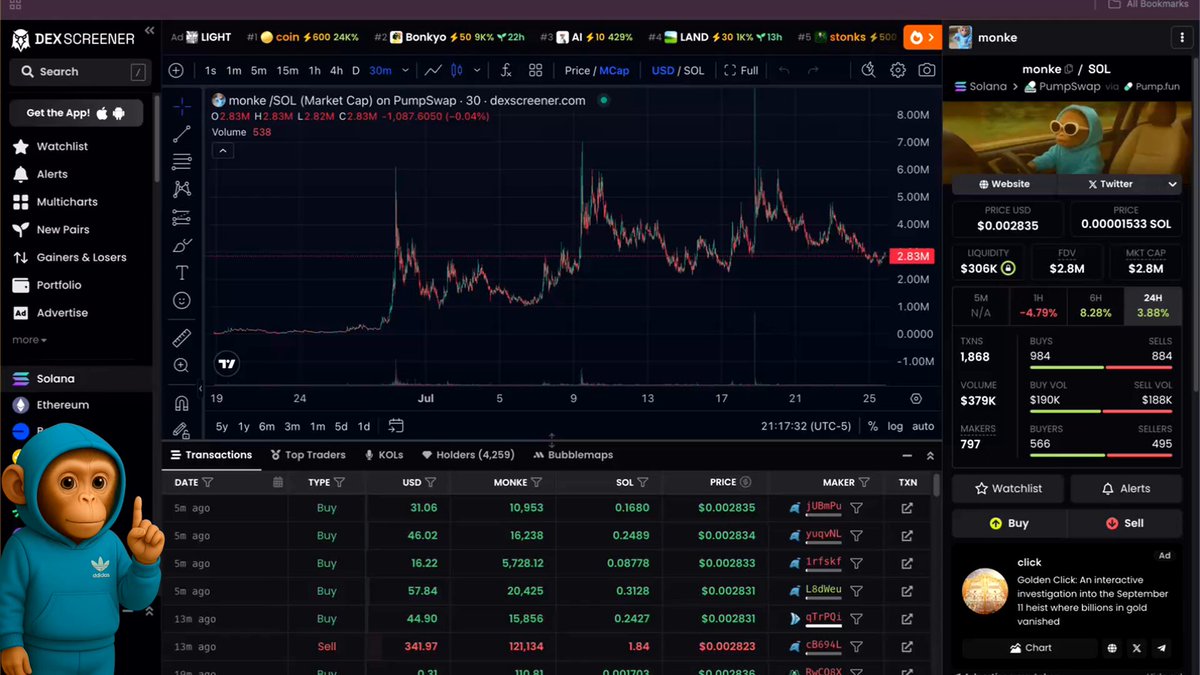Select the crosshair cursor tool
The width and height of the screenshot is (1200, 675).
point(182,105)
